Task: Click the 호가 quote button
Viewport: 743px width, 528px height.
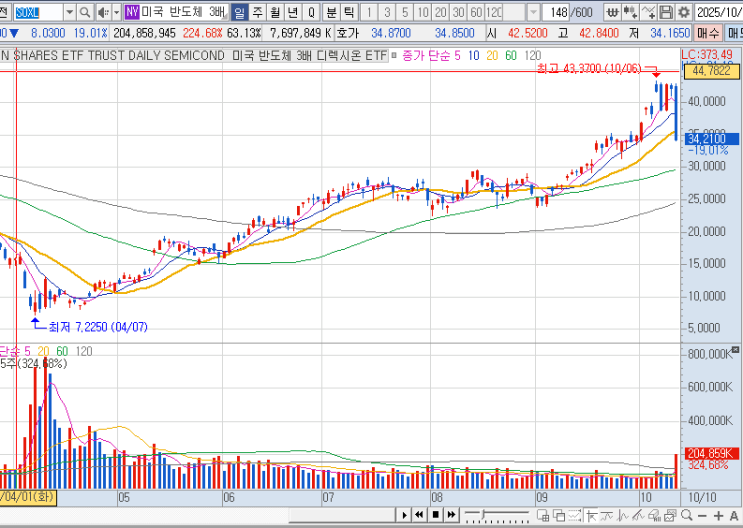Action: 347,33
